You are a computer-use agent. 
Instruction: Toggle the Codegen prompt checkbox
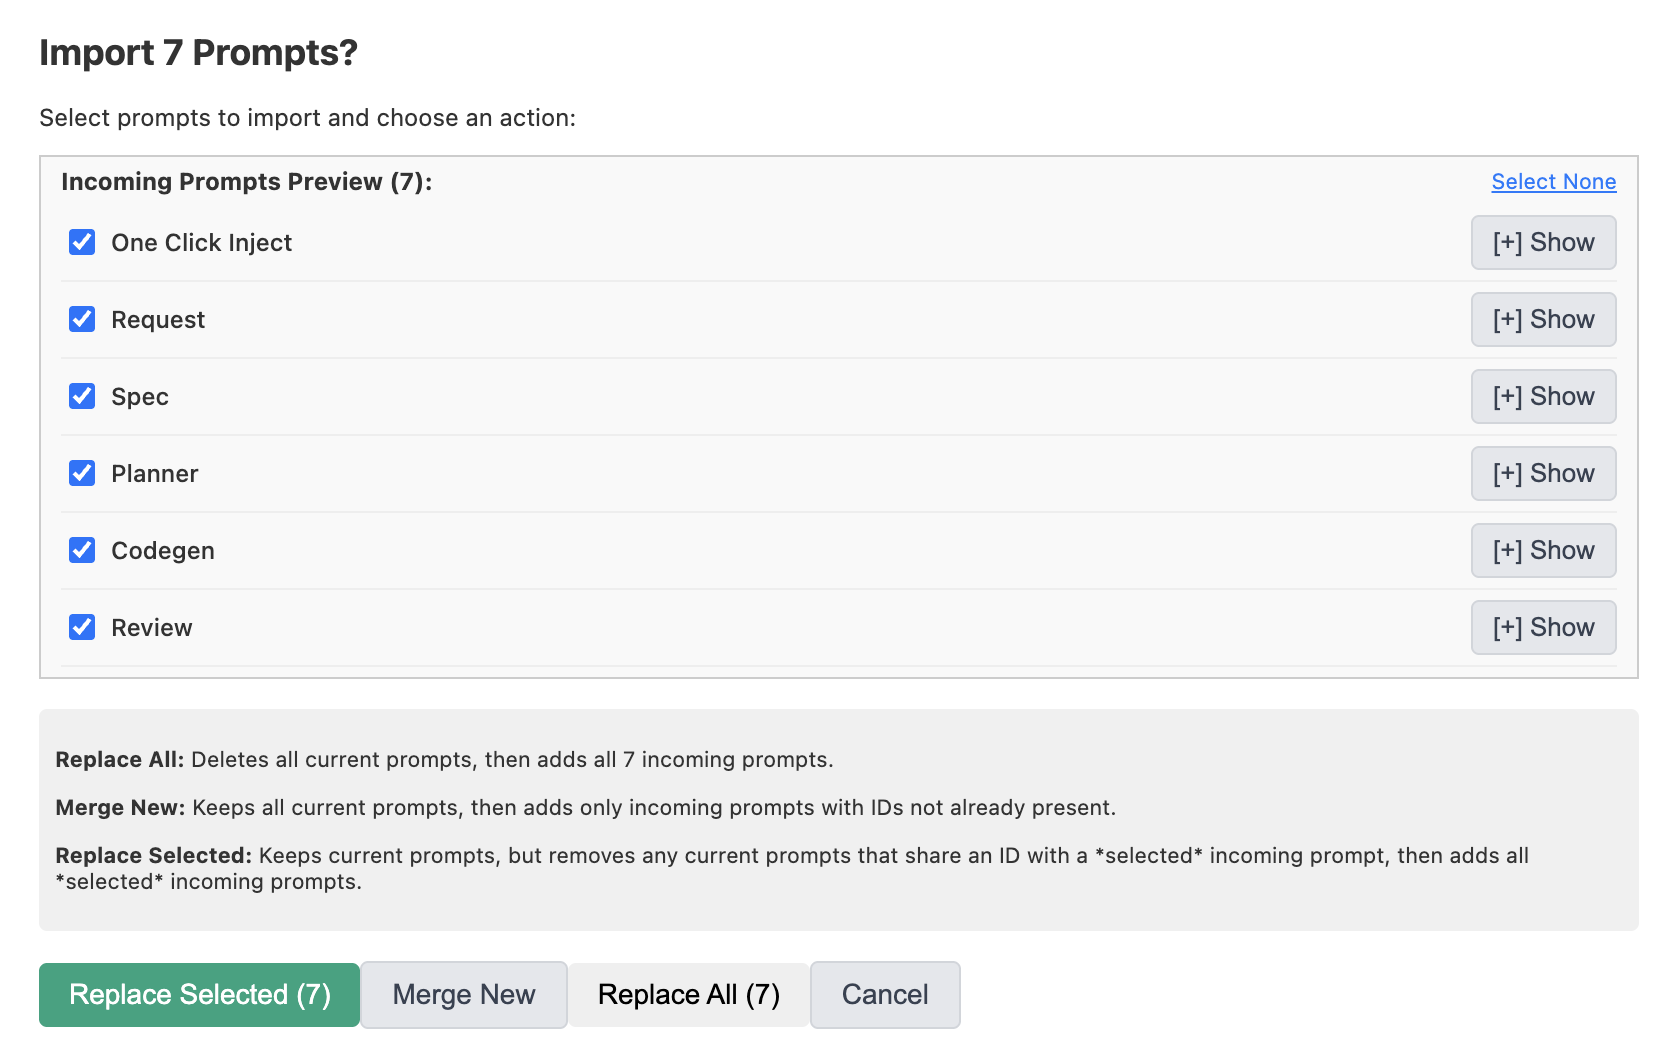(x=82, y=550)
